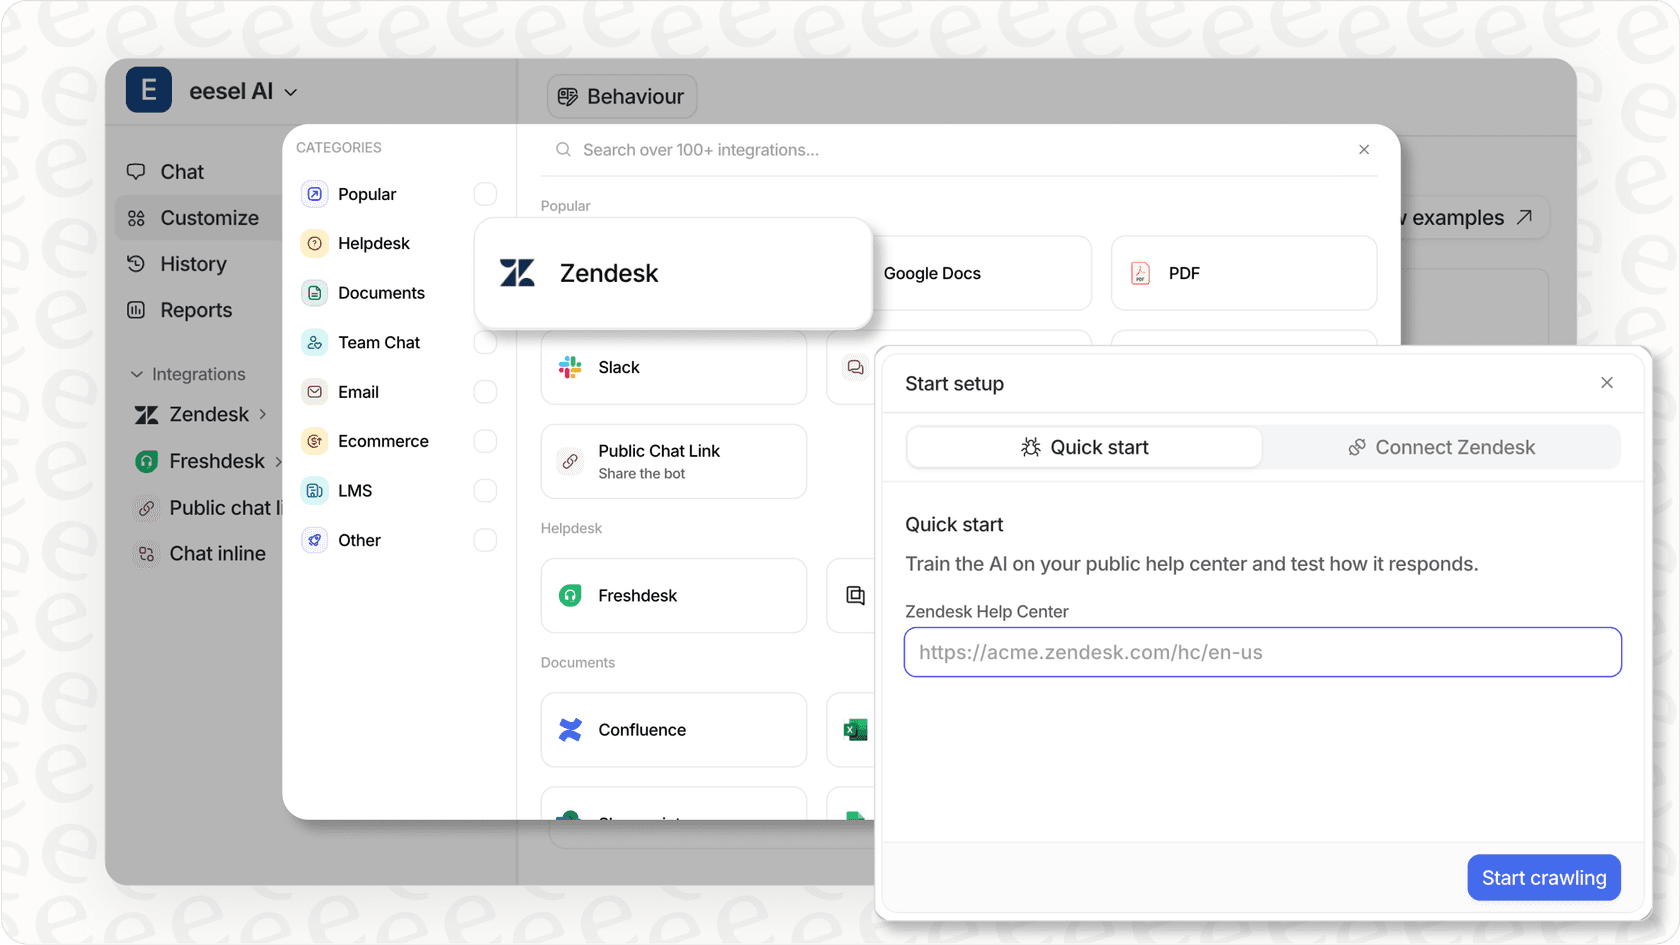This screenshot has height=945, width=1680.
Task: Check the LMS category circle
Action: pos(485,490)
